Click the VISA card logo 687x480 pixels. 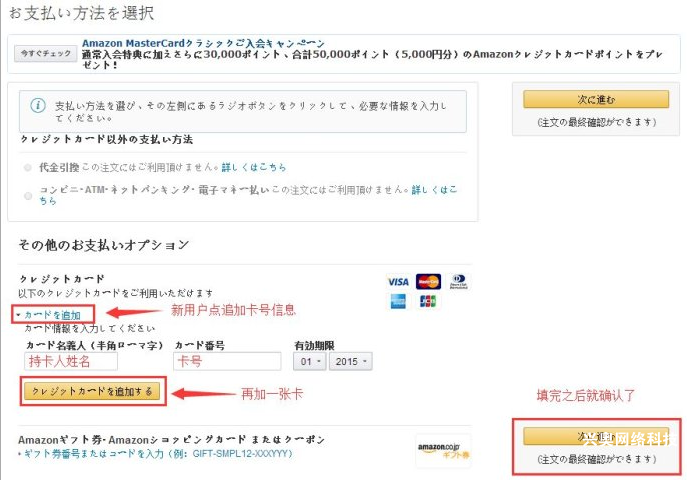398,282
